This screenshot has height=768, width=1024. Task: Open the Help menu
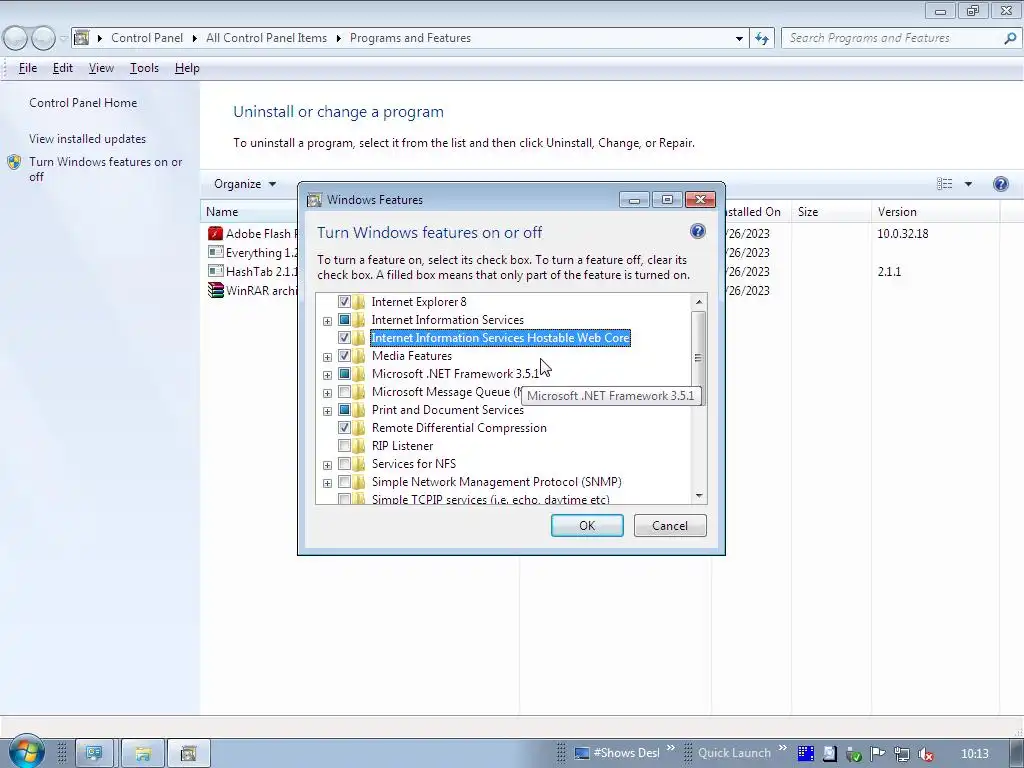click(x=187, y=68)
